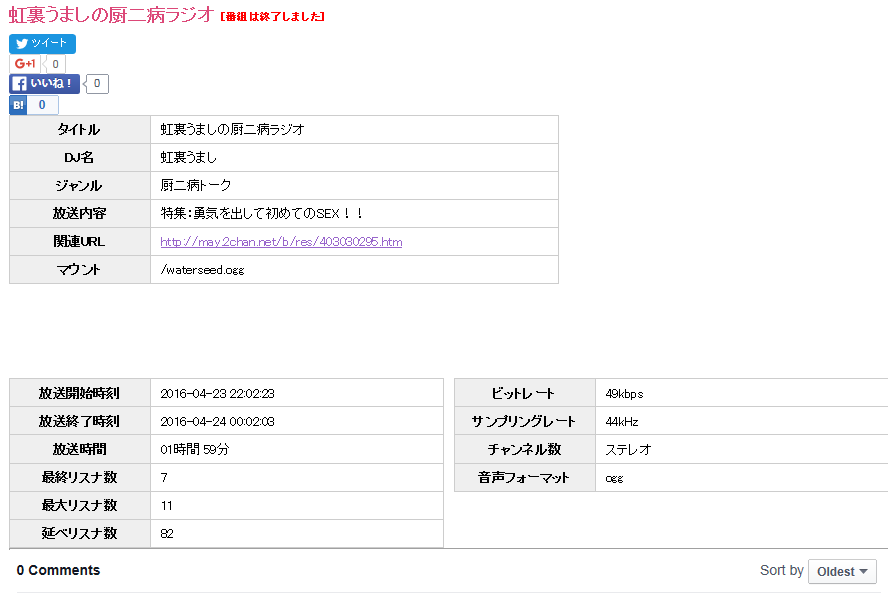Open the 虹裏うましの厨二病ラジオ page title link

click(111, 14)
